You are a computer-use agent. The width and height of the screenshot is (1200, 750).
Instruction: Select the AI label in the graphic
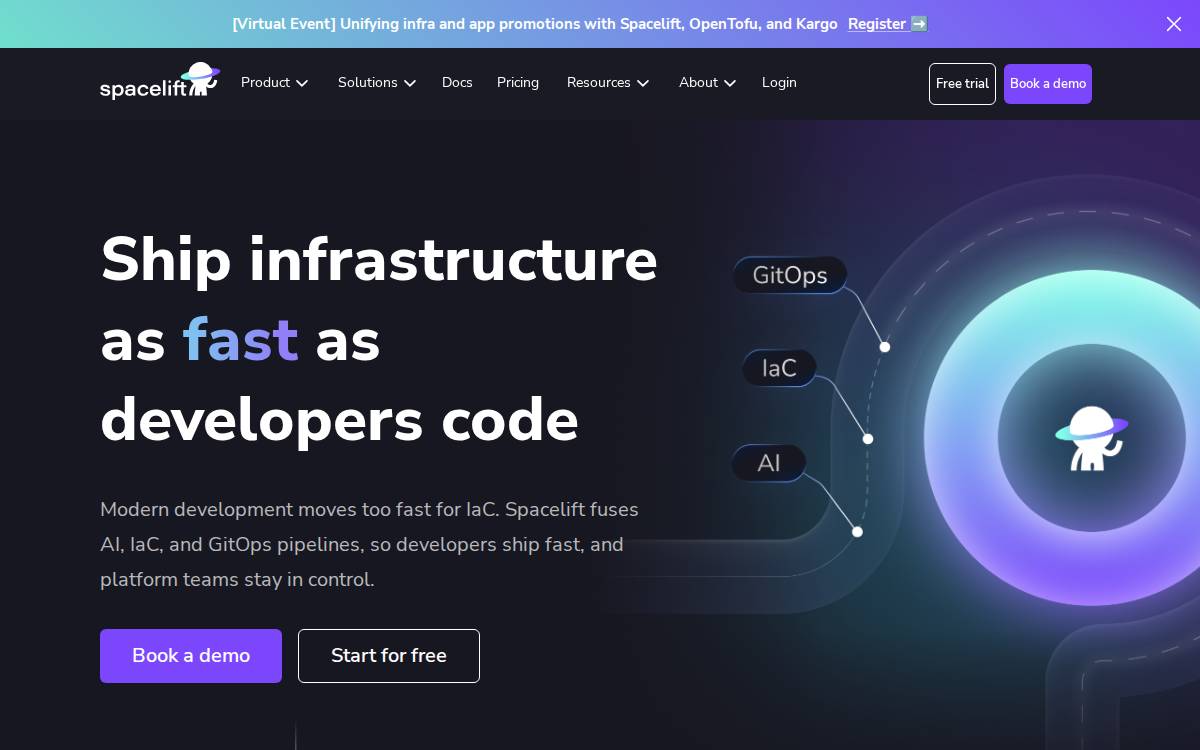tap(769, 463)
